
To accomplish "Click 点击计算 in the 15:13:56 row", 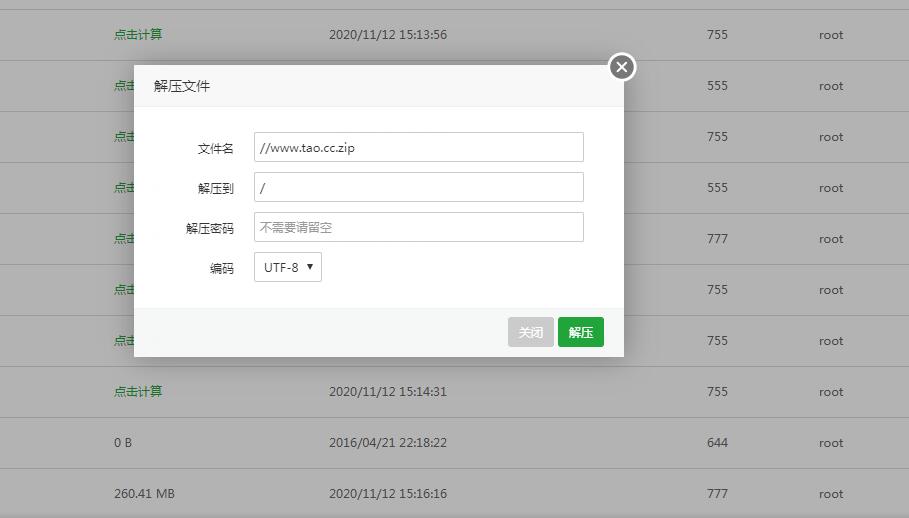I will (x=138, y=34).
